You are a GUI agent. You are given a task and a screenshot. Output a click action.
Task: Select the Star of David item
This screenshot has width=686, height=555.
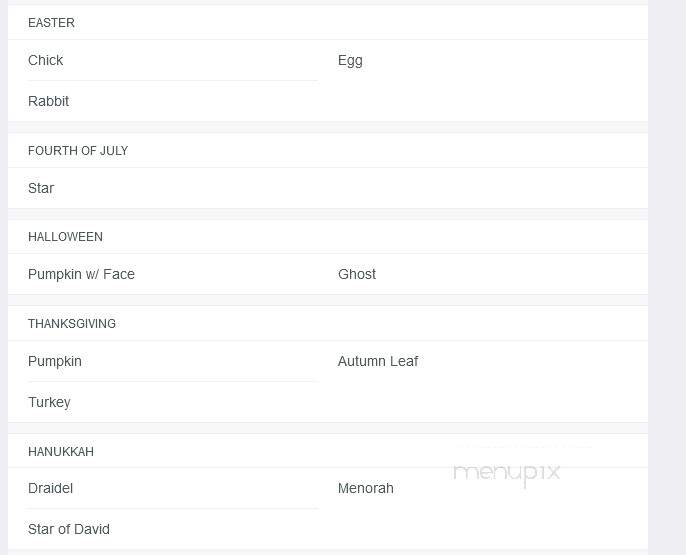(69, 529)
